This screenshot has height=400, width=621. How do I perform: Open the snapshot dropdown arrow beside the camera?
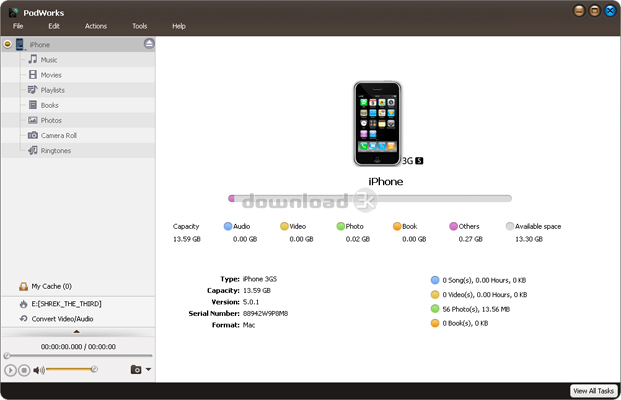[x=149, y=370]
